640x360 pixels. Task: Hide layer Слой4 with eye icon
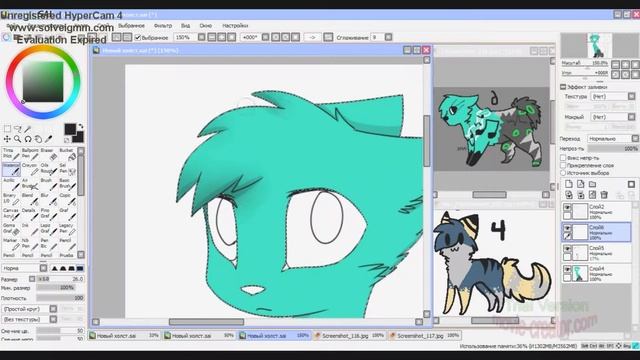pos(567,269)
